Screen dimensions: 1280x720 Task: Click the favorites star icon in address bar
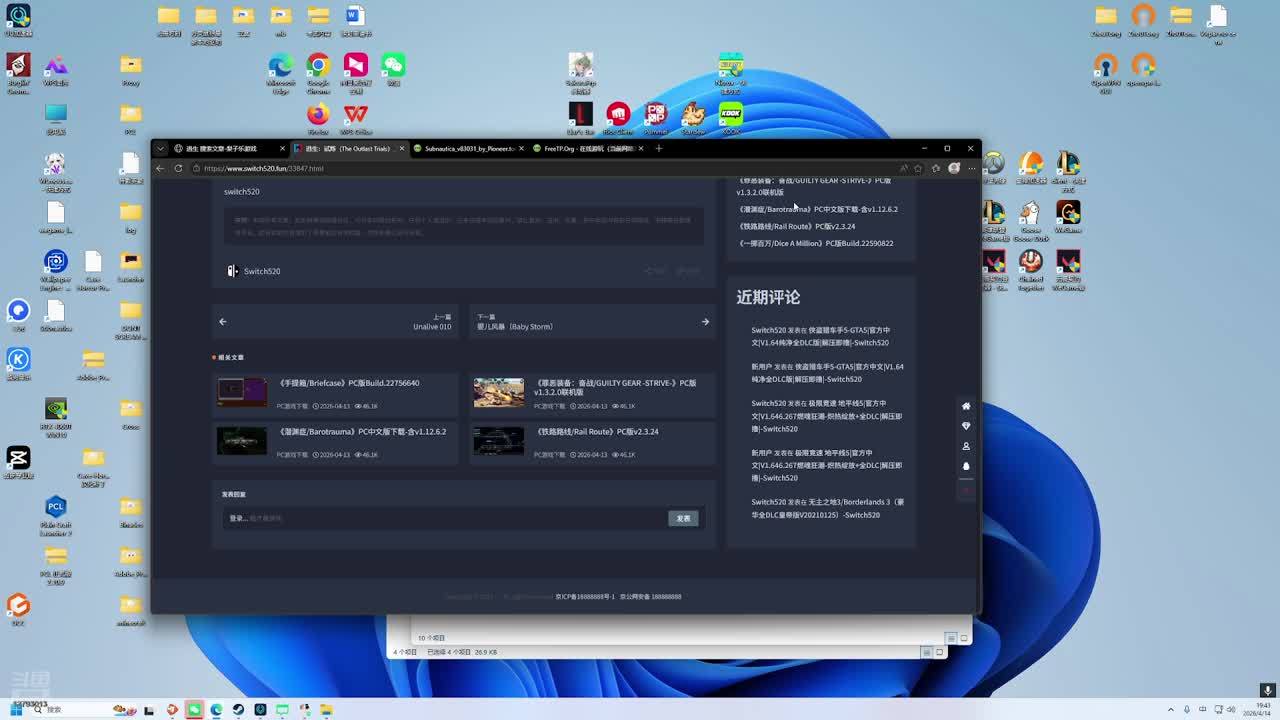(919, 168)
